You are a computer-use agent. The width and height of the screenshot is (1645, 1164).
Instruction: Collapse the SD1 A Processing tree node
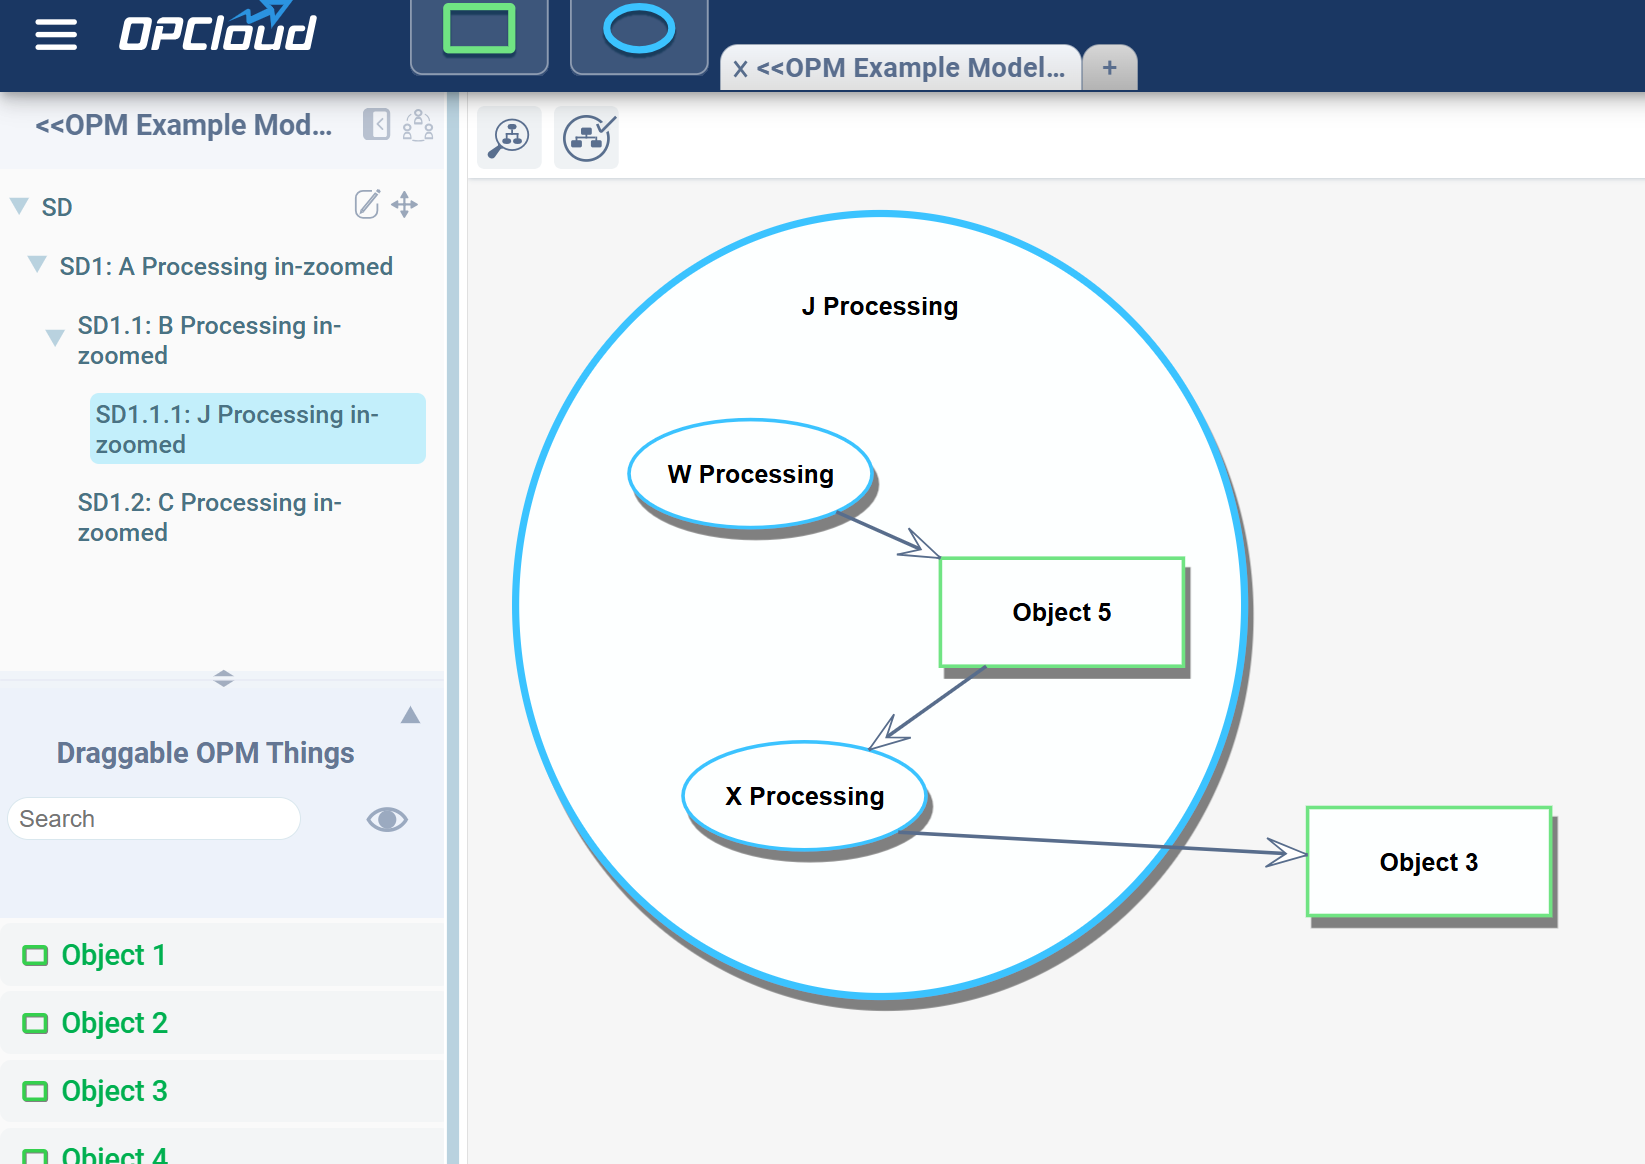[37, 265]
